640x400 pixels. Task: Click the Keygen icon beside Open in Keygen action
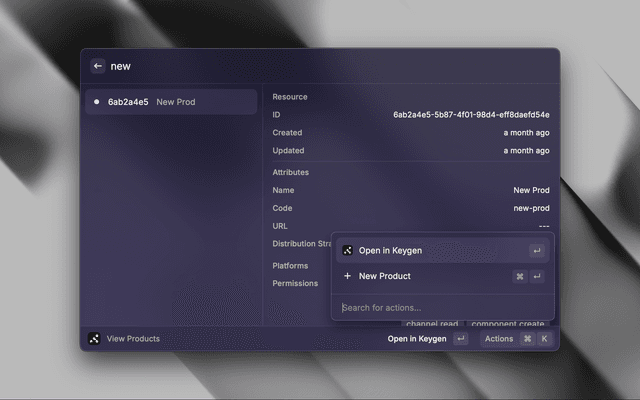[x=347, y=251]
